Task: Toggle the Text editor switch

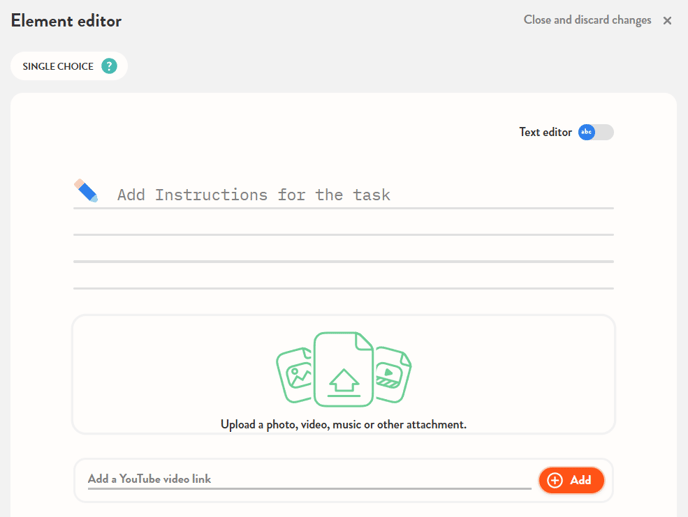Action: [595, 132]
